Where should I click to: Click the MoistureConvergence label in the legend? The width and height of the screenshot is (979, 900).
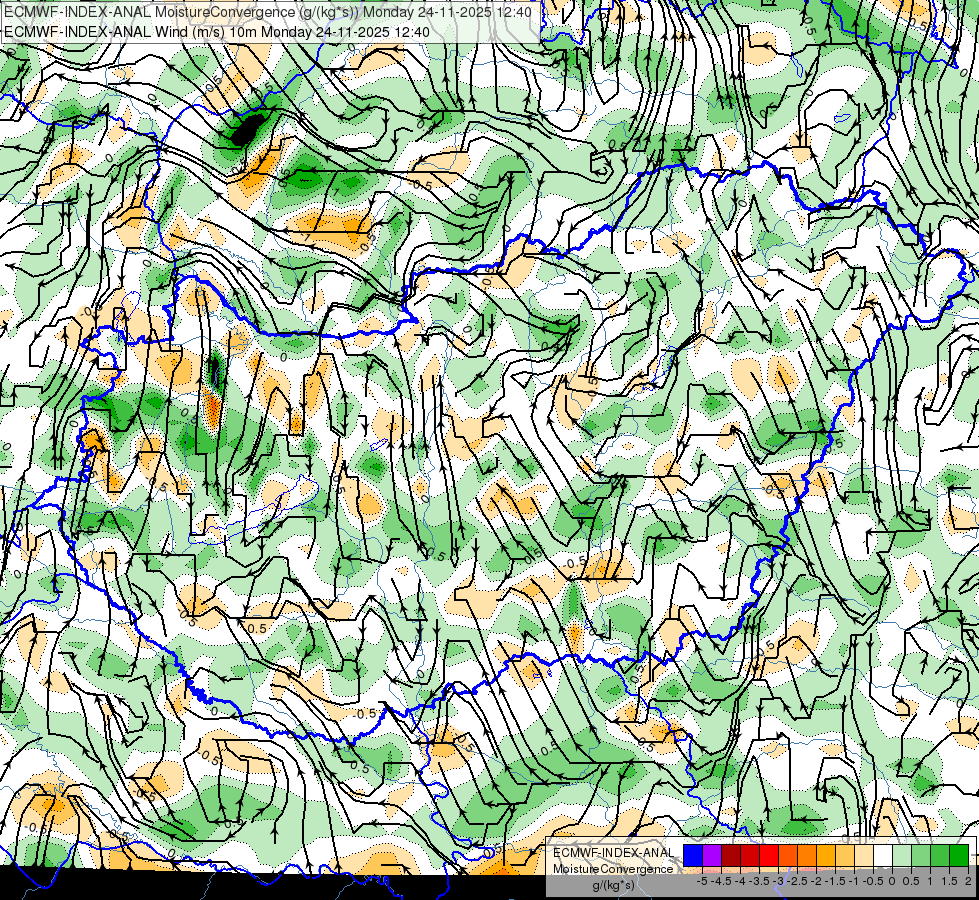click(612, 869)
